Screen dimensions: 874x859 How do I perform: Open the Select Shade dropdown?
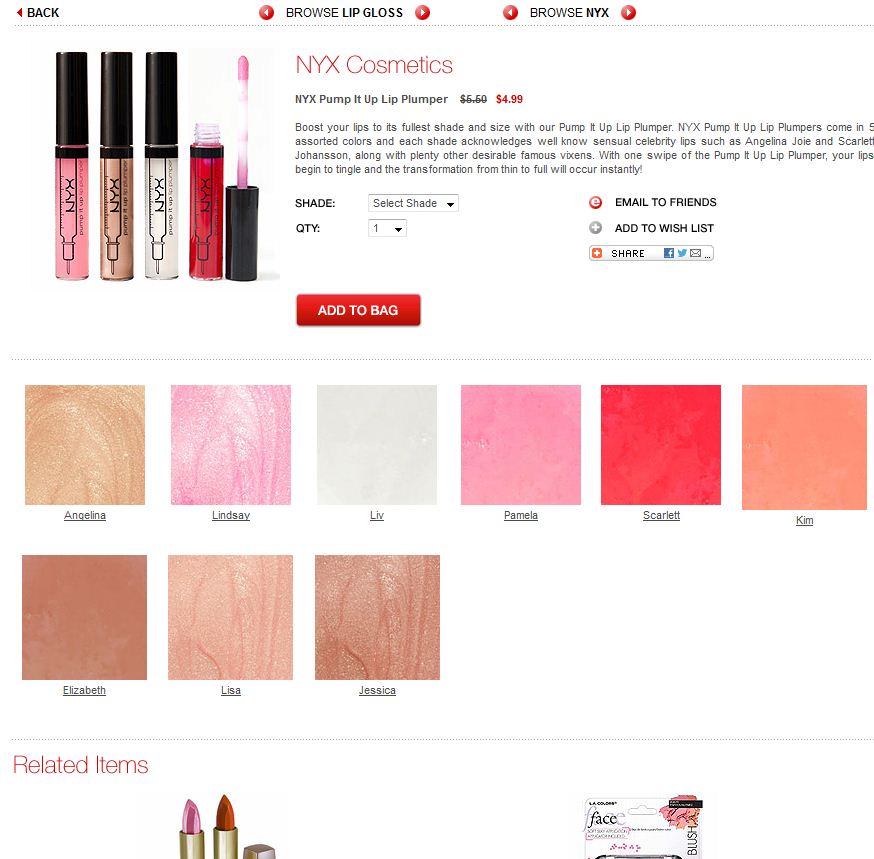tap(413, 203)
